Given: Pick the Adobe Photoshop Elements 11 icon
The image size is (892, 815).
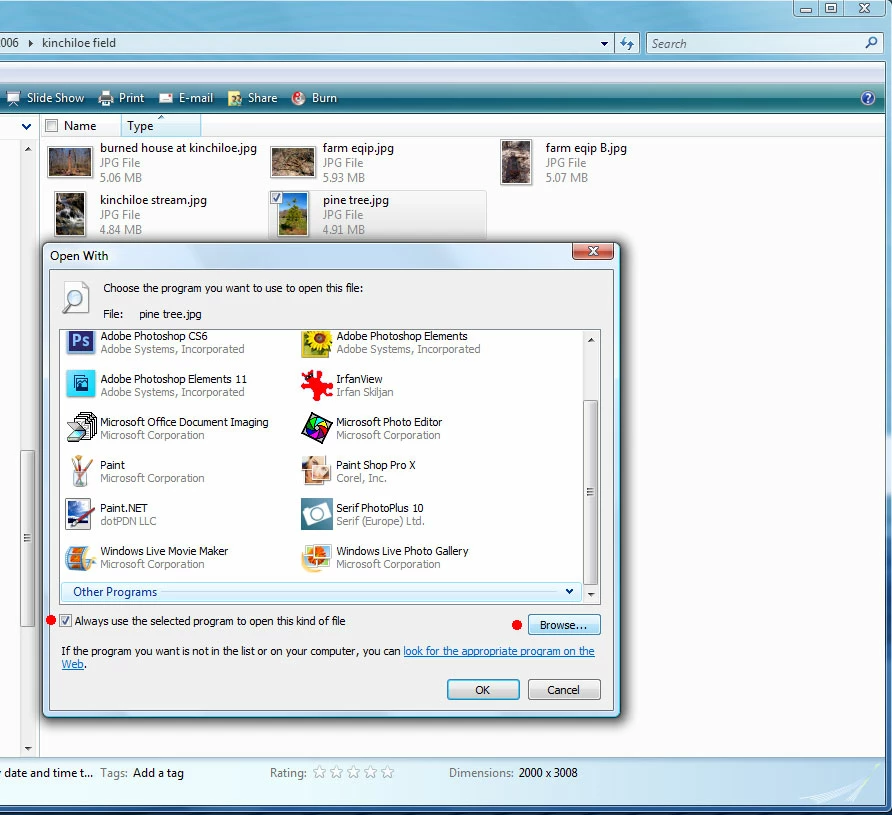Looking at the screenshot, I should pos(80,384).
